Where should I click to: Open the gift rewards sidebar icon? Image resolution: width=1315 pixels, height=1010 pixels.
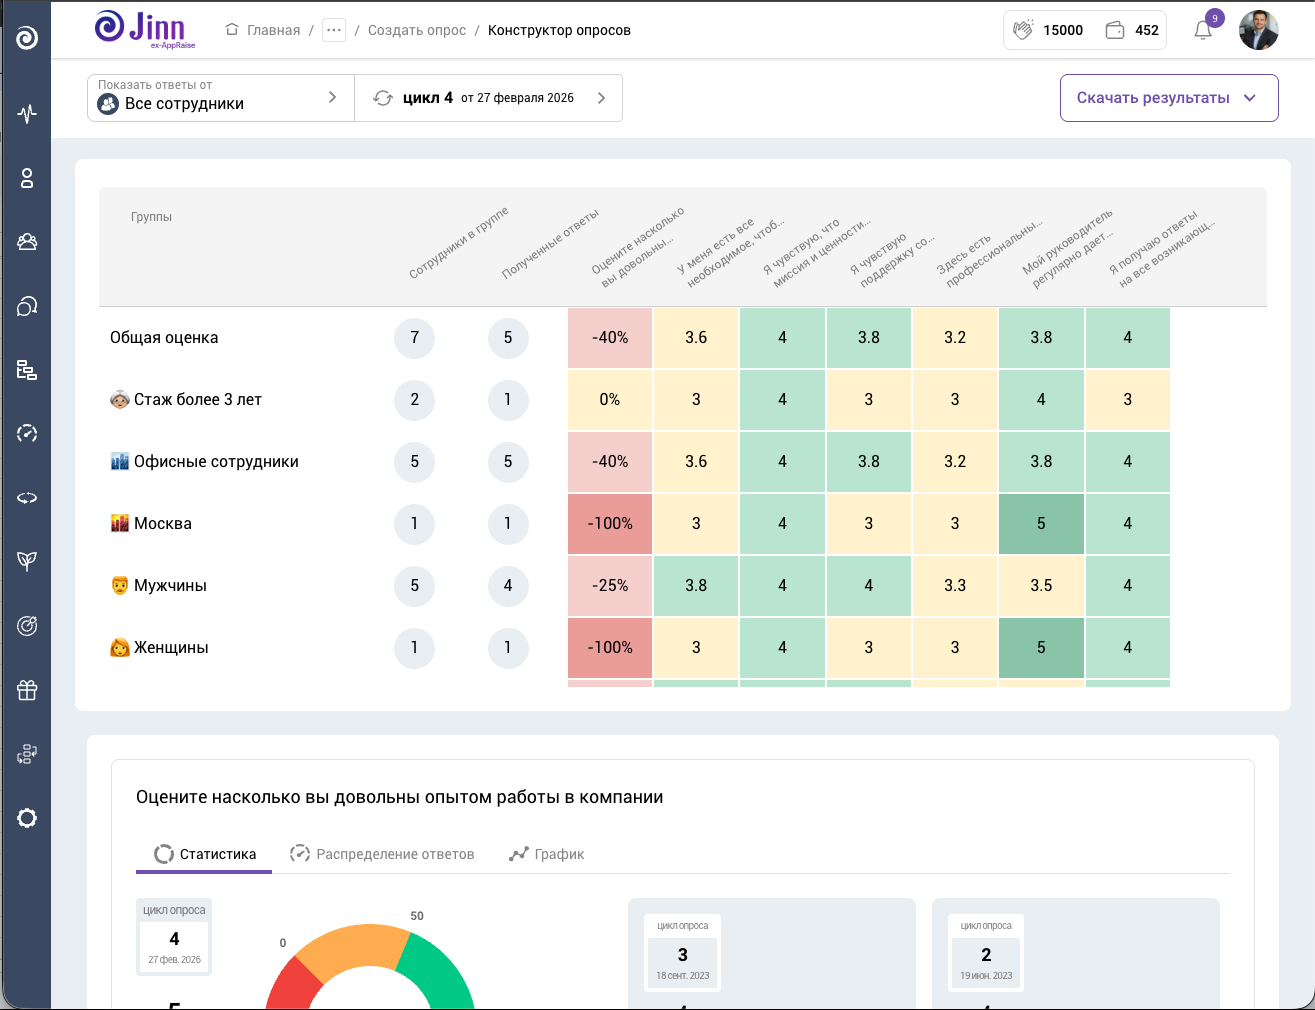(x=27, y=690)
